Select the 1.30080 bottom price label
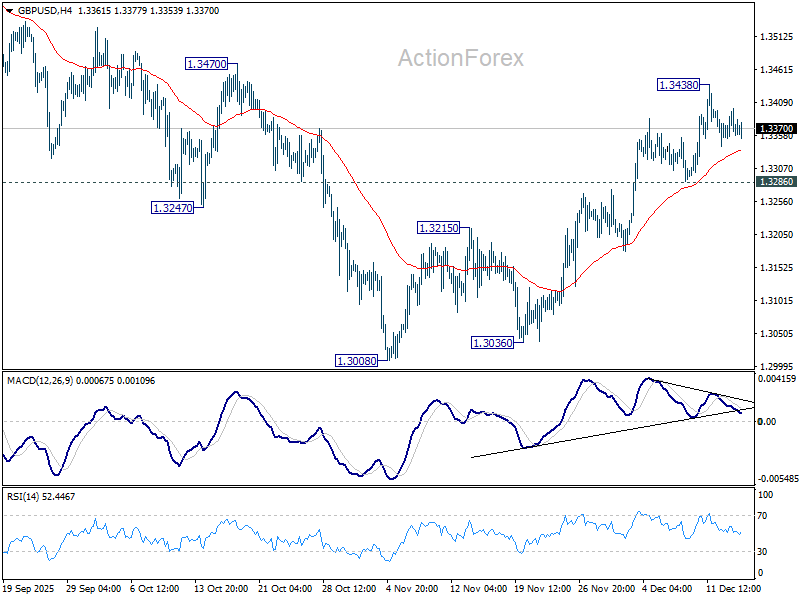 pos(357,360)
